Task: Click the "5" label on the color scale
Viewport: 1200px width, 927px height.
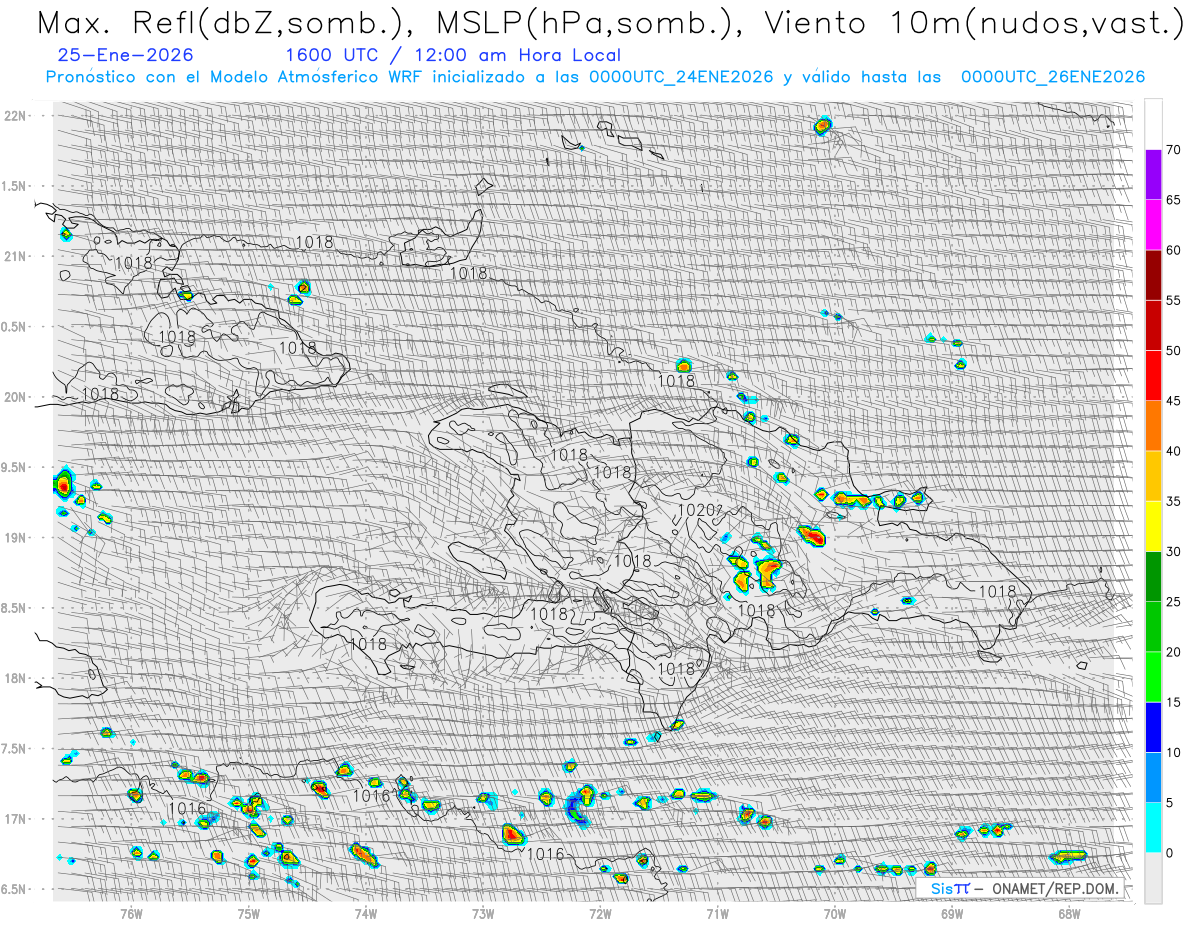Action: pos(1169,802)
